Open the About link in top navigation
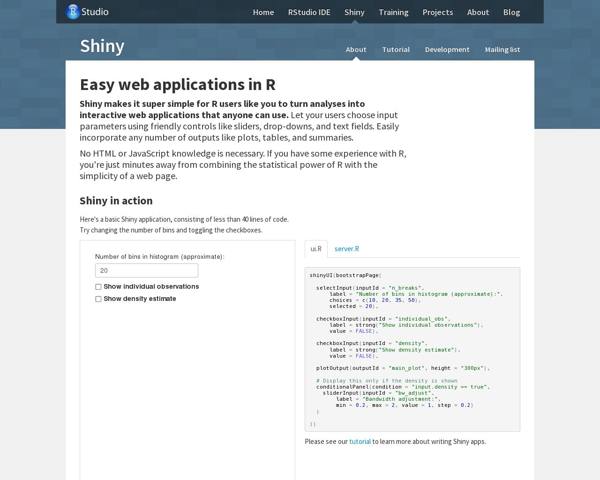Screen dimensions: 600x480 478,12
